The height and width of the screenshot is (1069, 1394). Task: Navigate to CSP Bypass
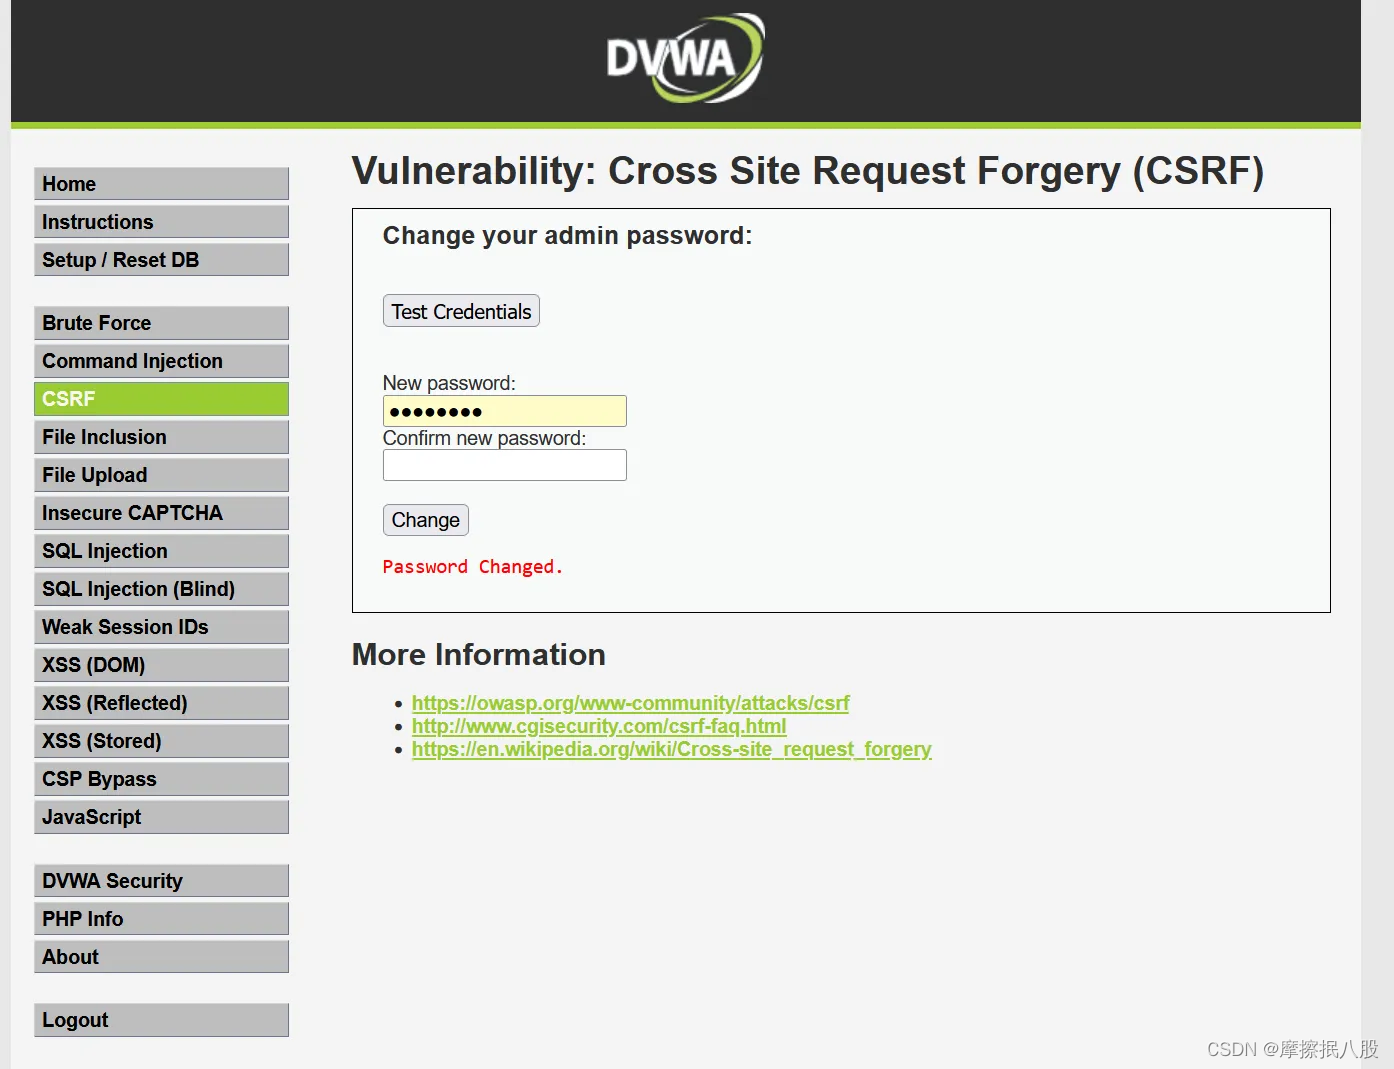point(160,778)
